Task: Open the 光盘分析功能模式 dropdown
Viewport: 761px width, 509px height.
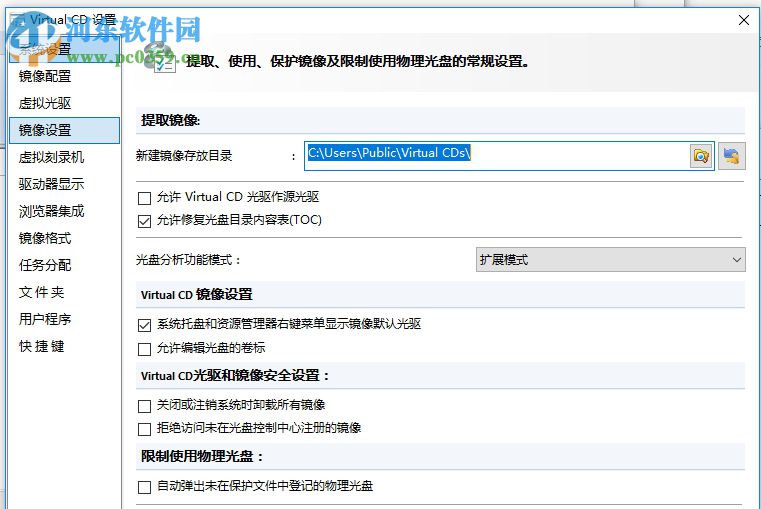Action: point(611,260)
